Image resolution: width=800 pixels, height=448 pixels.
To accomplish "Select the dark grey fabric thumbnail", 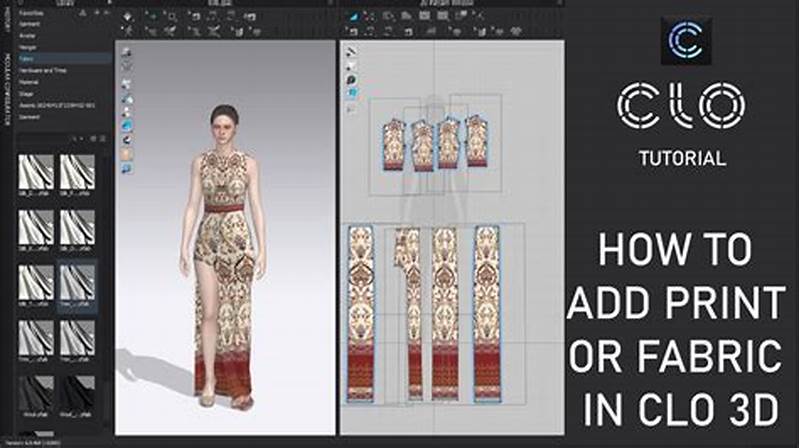I will pos(36,394).
